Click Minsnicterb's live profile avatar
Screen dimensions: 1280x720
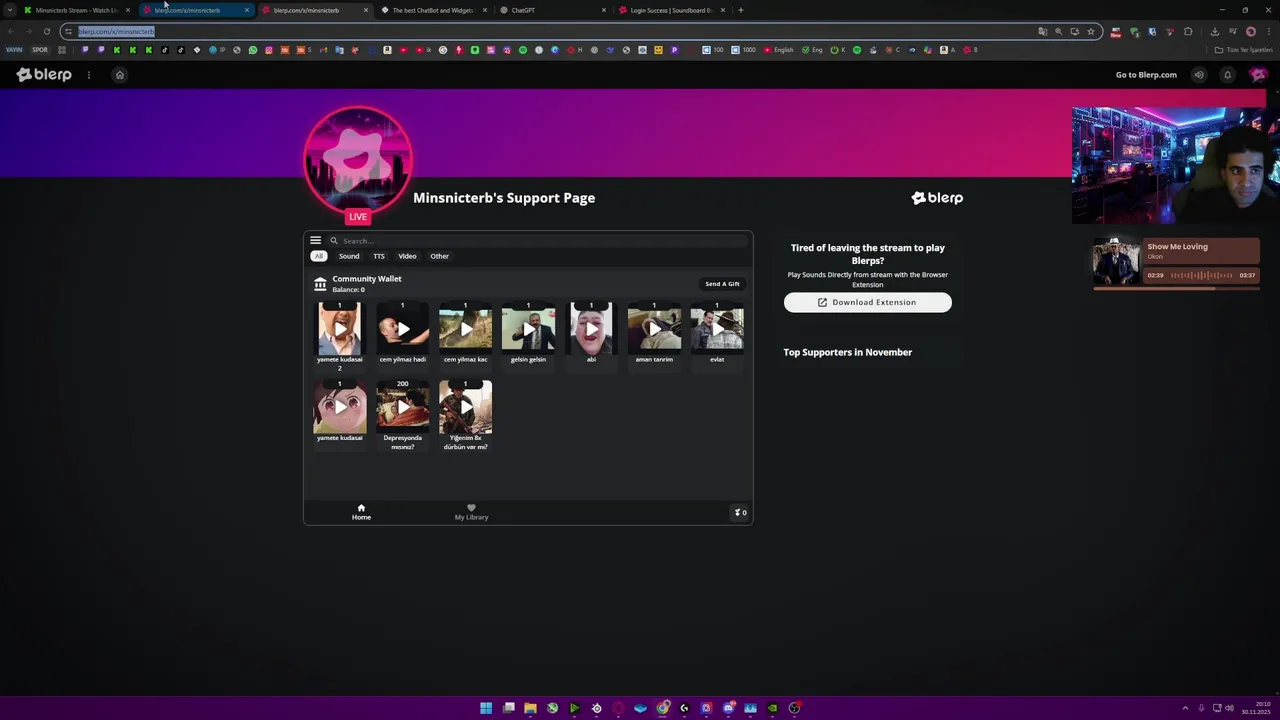[358, 160]
